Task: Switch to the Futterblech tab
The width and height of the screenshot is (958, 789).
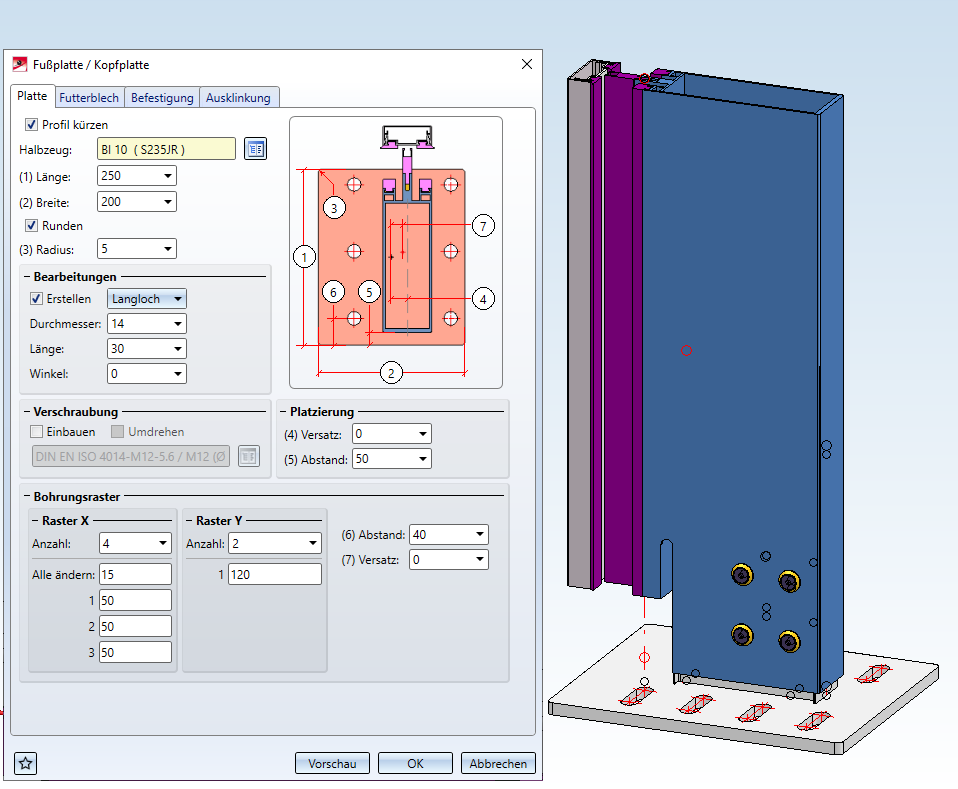Action: (x=89, y=97)
